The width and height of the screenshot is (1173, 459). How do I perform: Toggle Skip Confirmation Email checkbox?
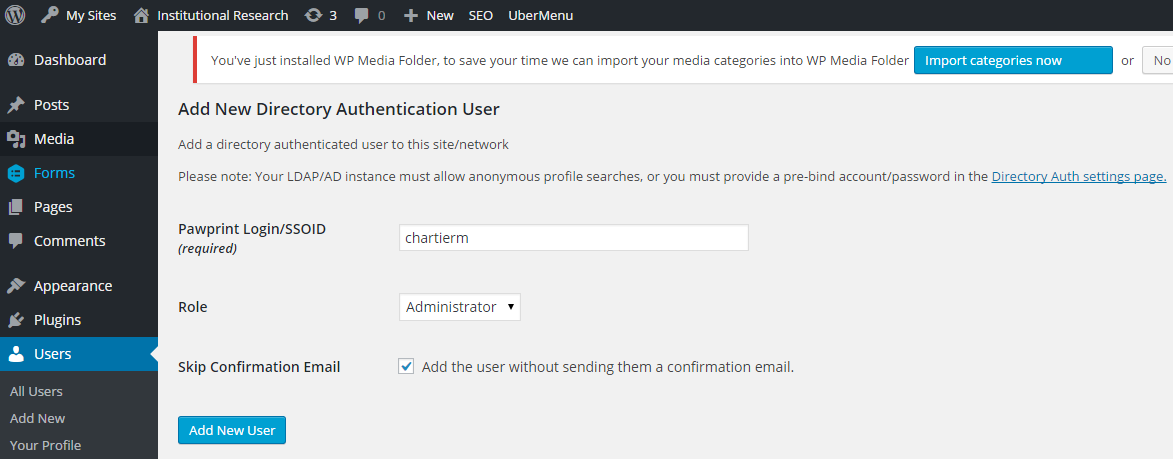pyautogui.click(x=406, y=367)
